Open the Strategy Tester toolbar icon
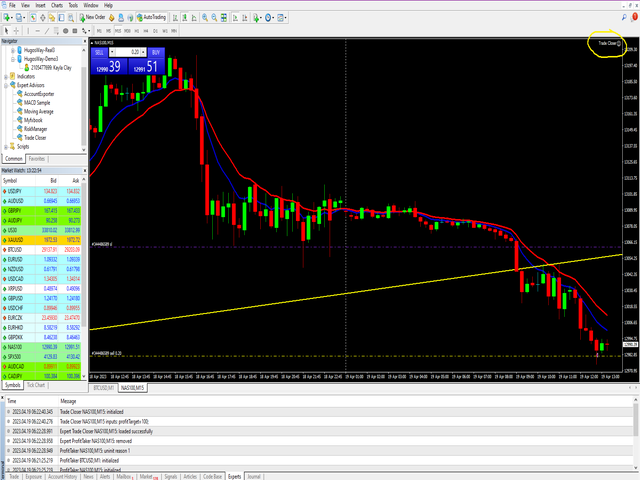The image size is (640, 480). [x=71, y=18]
